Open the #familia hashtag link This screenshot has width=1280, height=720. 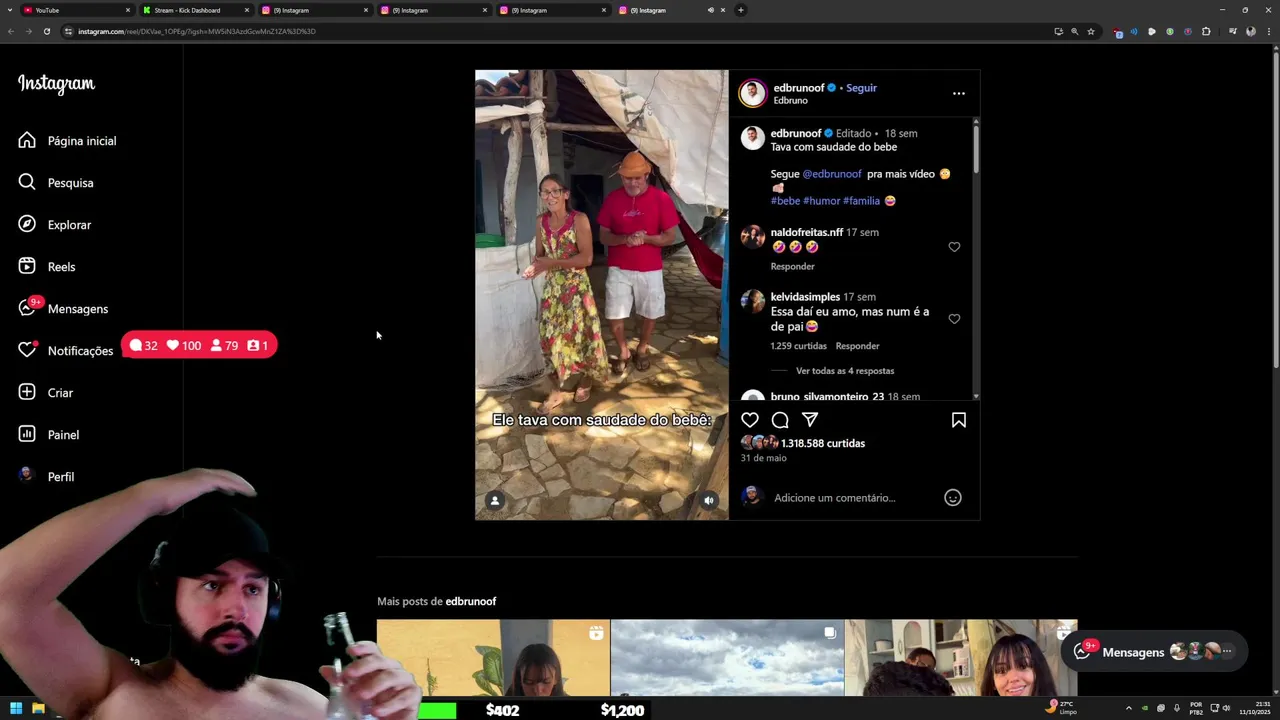pos(861,201)
